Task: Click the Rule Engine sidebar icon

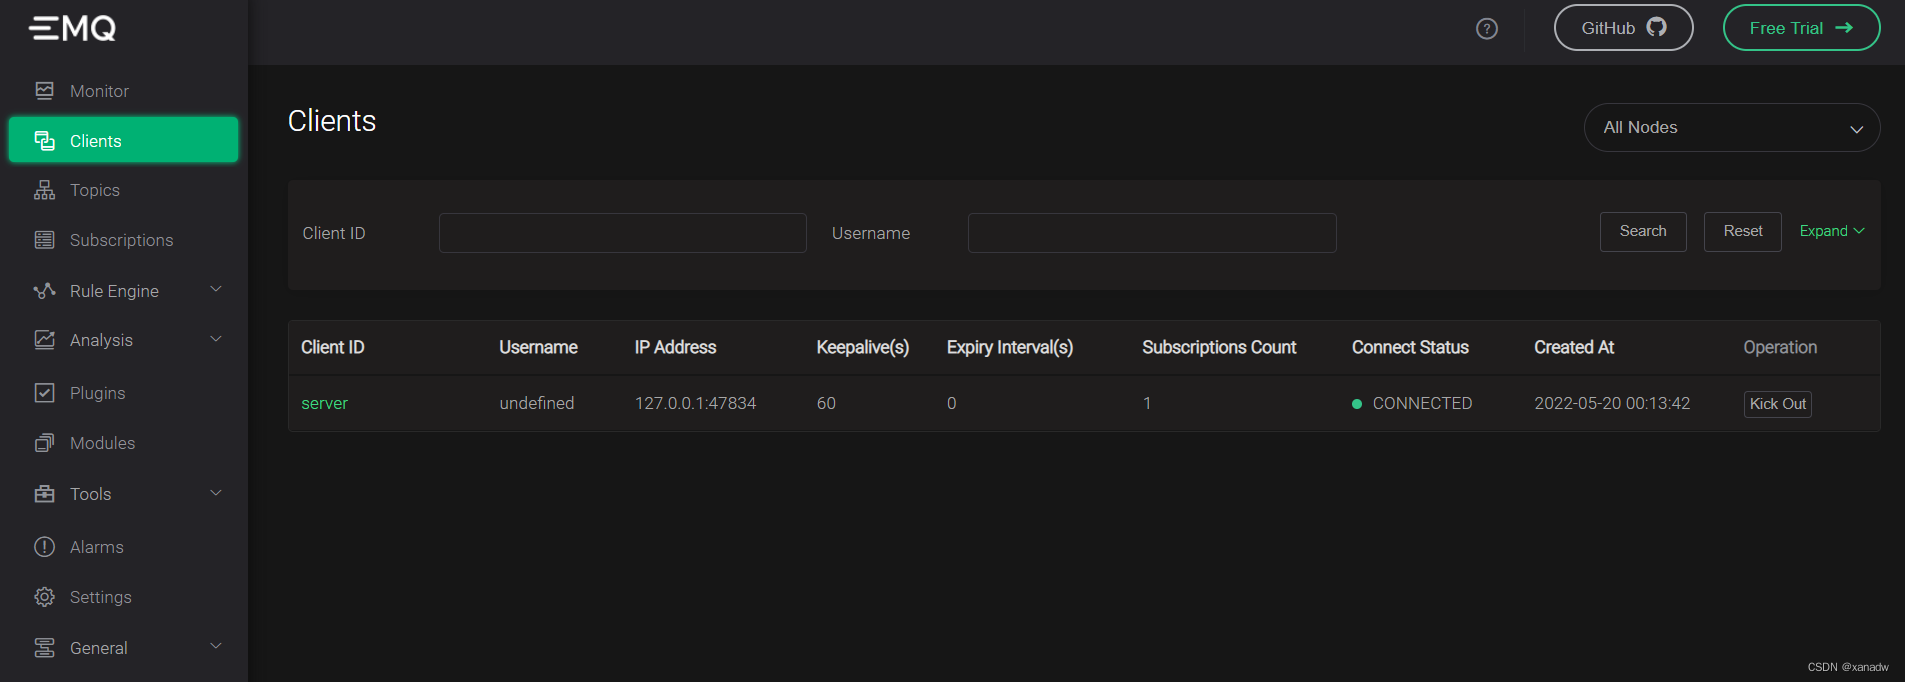Action: click(44, 291)
